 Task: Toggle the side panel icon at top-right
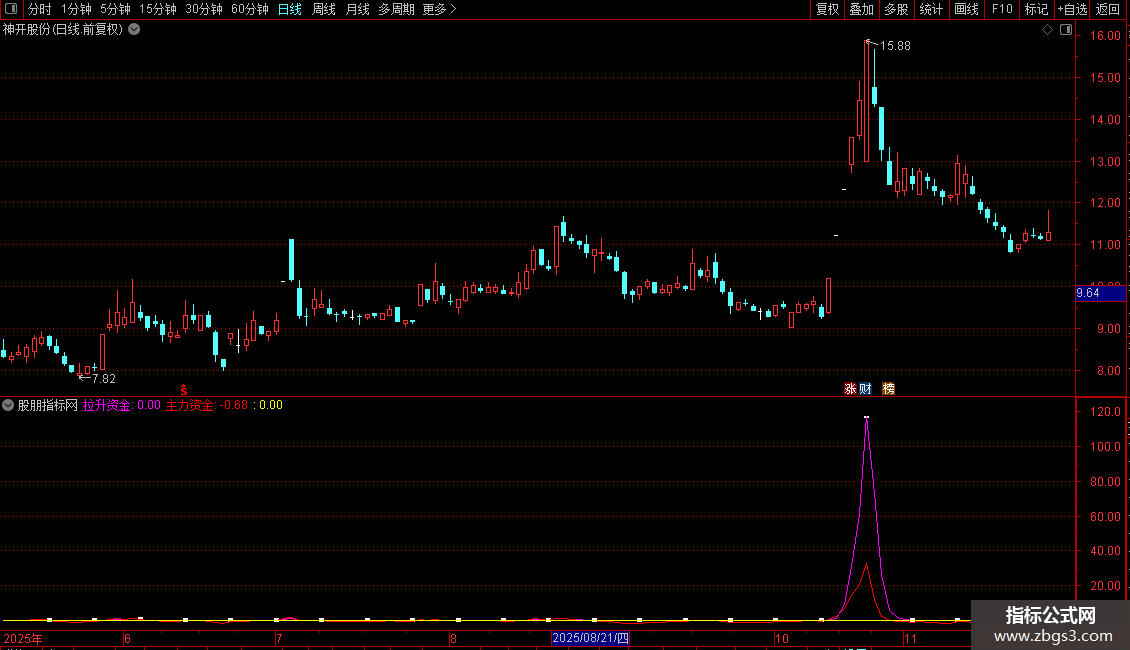[x=1066, y=30]
